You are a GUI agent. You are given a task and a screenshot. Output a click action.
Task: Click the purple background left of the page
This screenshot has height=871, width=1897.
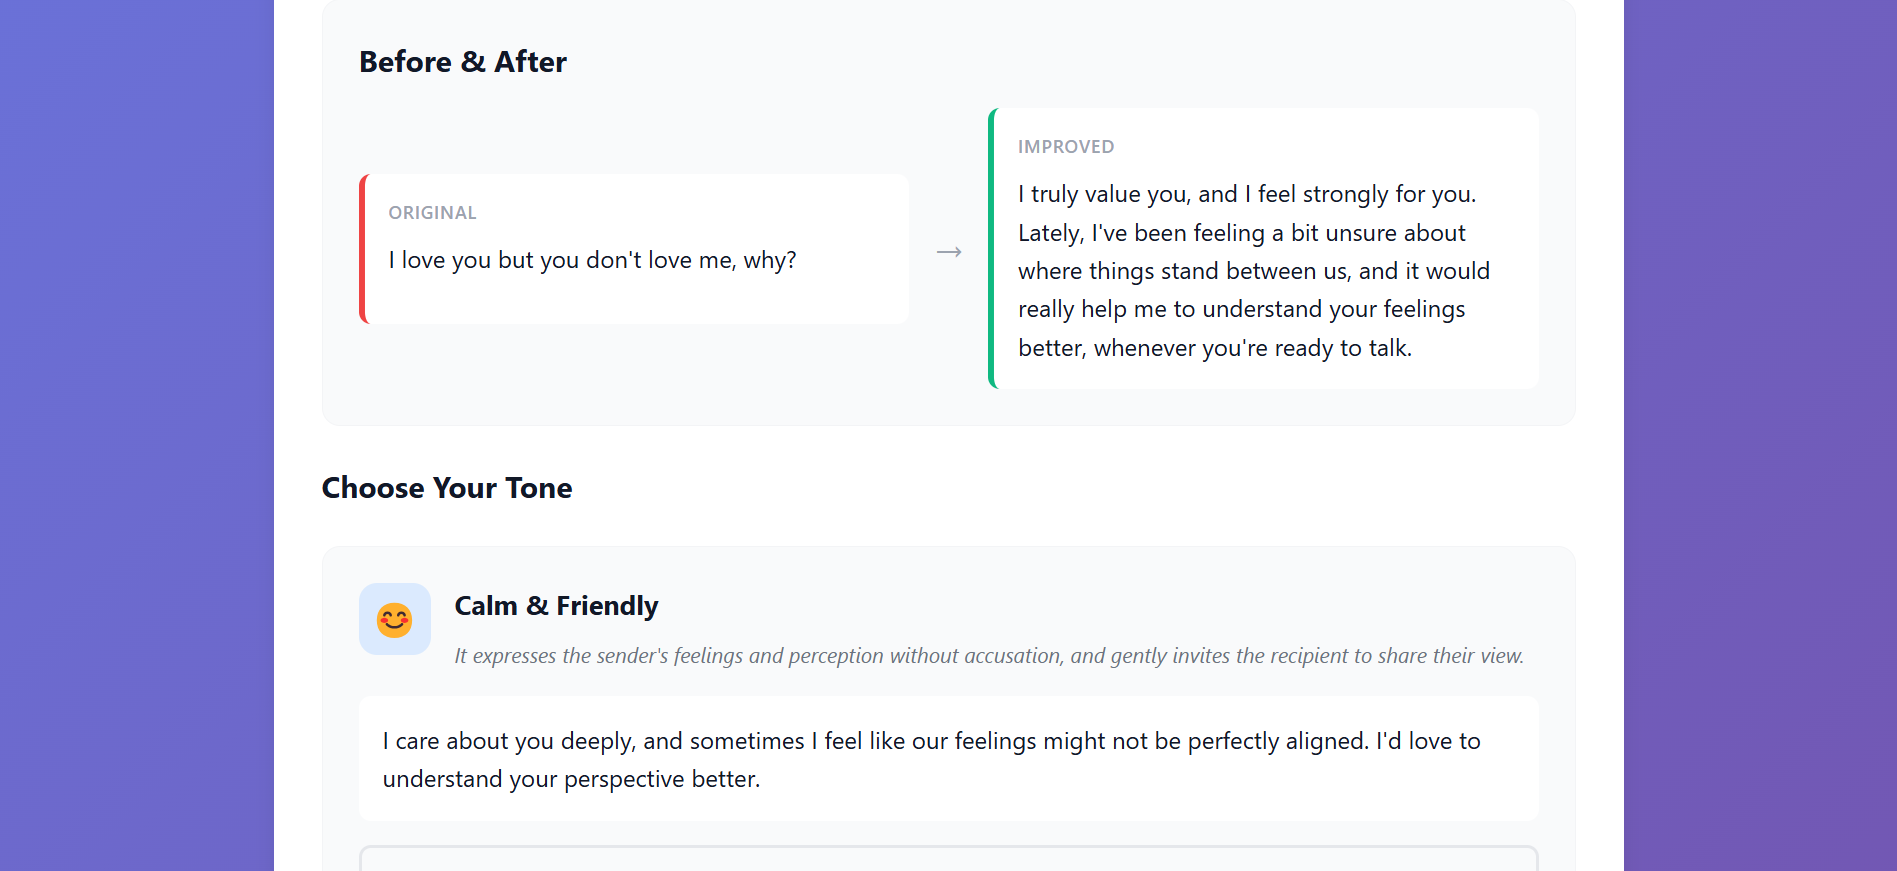[136, 435]
